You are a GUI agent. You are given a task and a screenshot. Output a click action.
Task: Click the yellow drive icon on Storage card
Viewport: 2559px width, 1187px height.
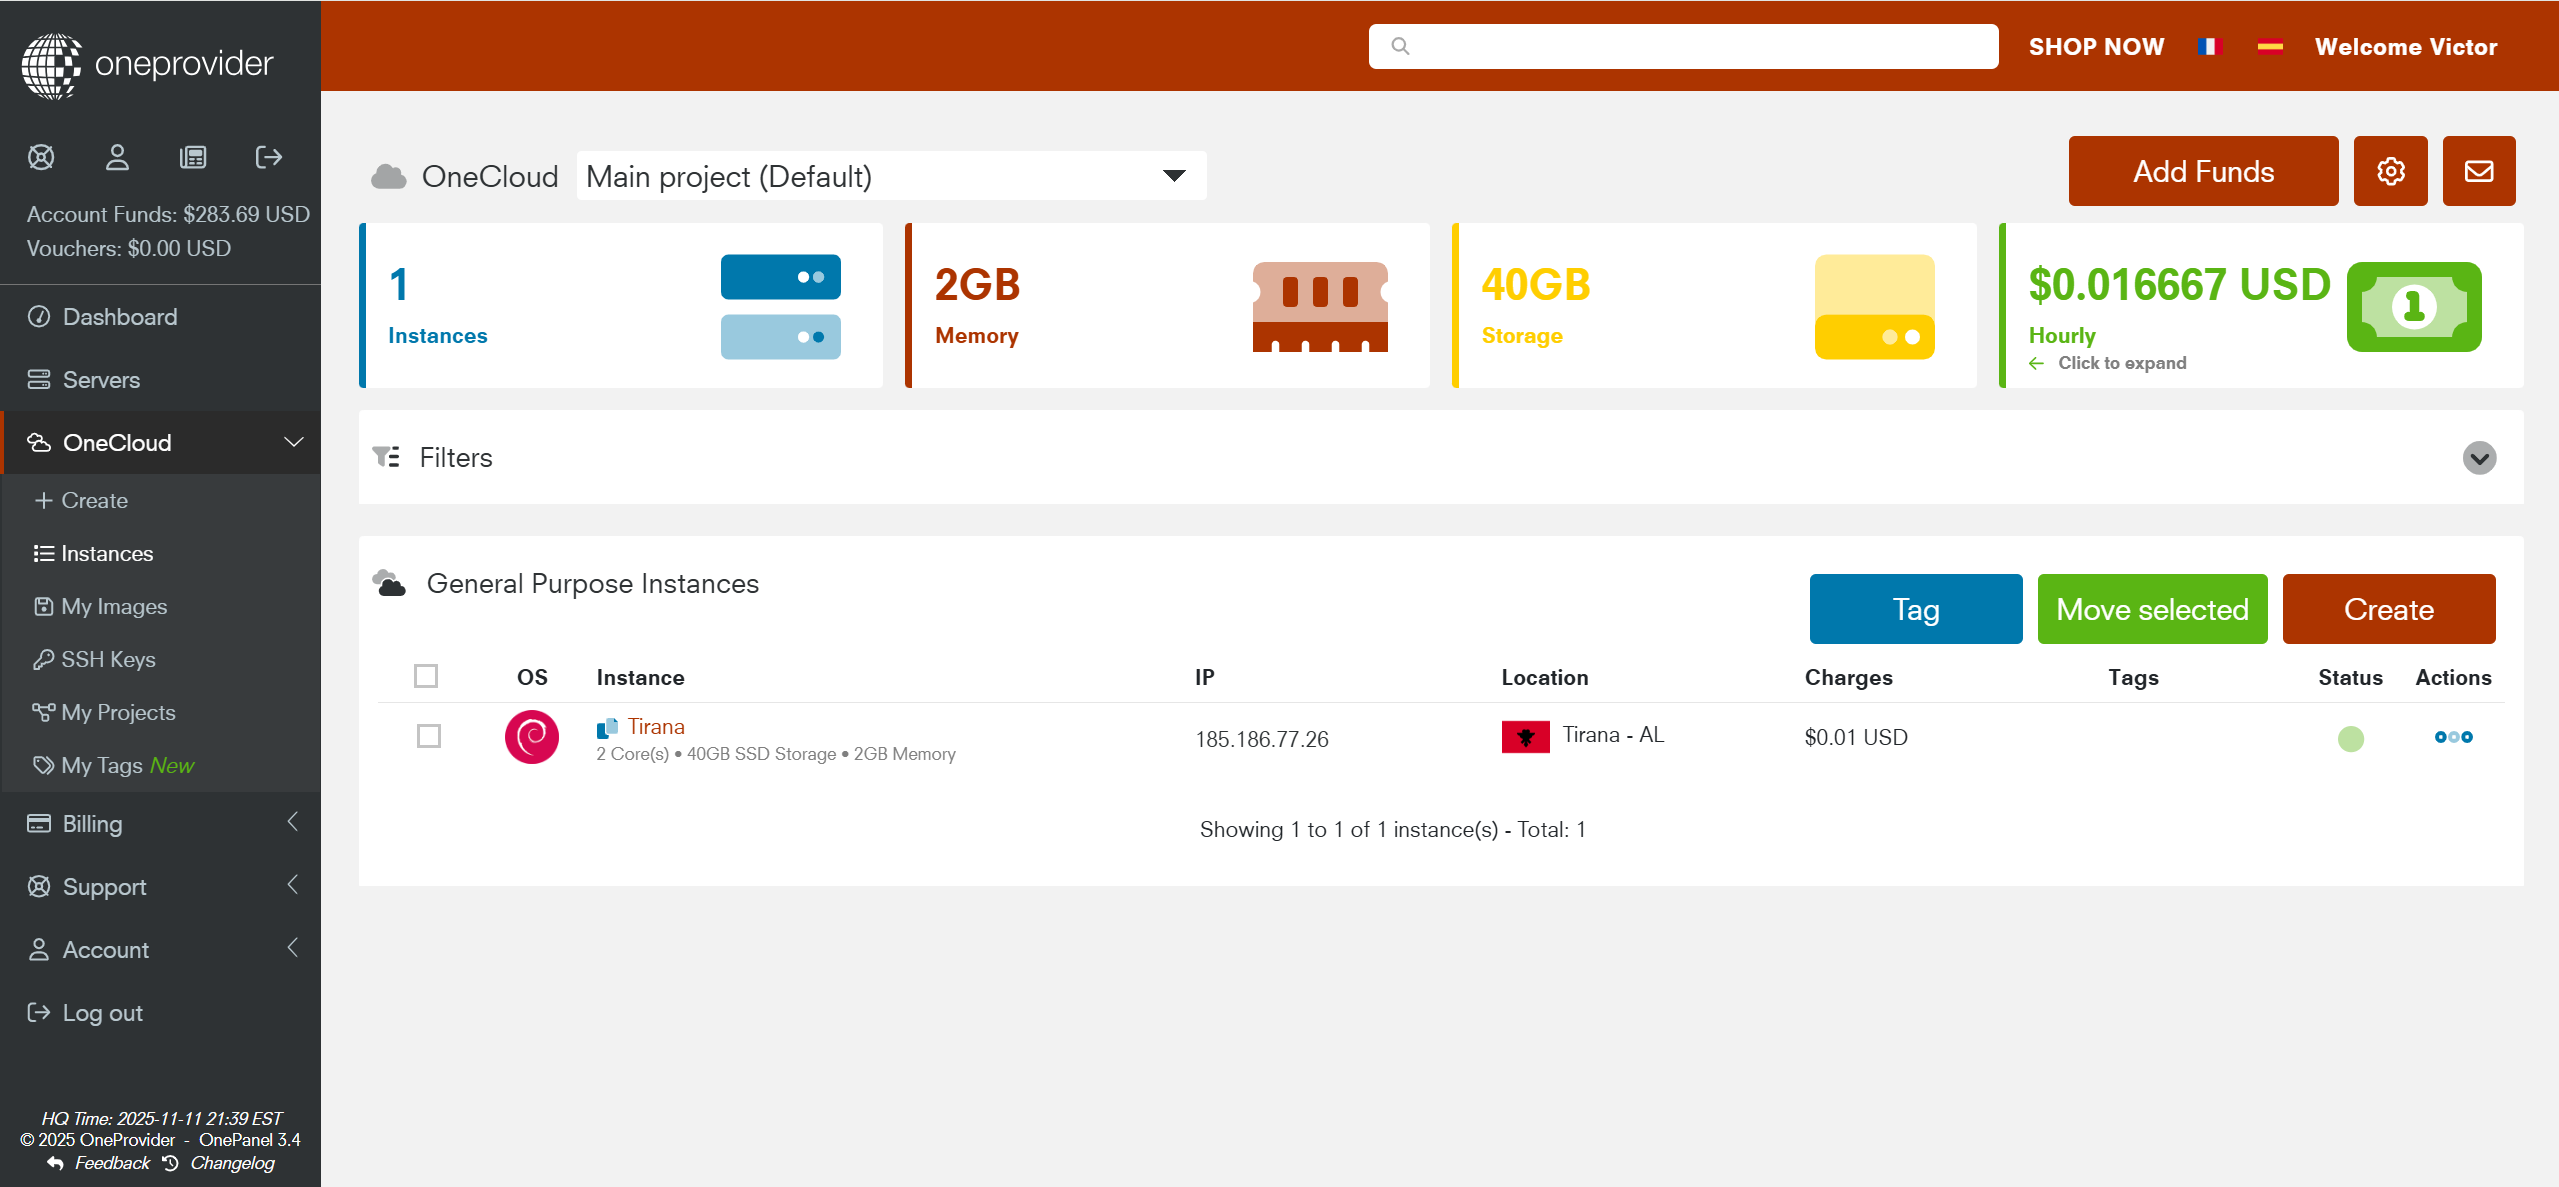1875,307
